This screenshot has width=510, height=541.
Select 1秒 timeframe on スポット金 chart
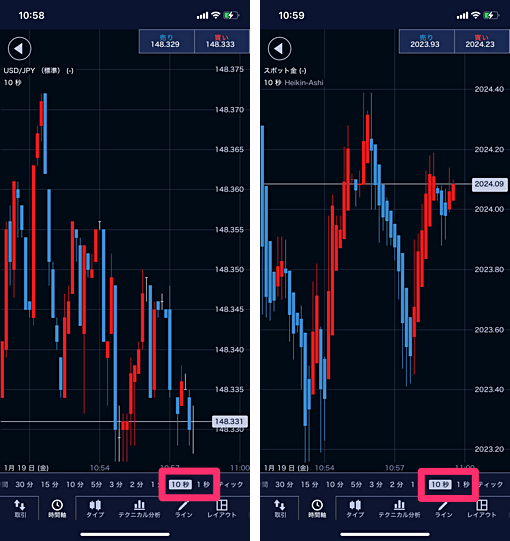pos(463,484)
